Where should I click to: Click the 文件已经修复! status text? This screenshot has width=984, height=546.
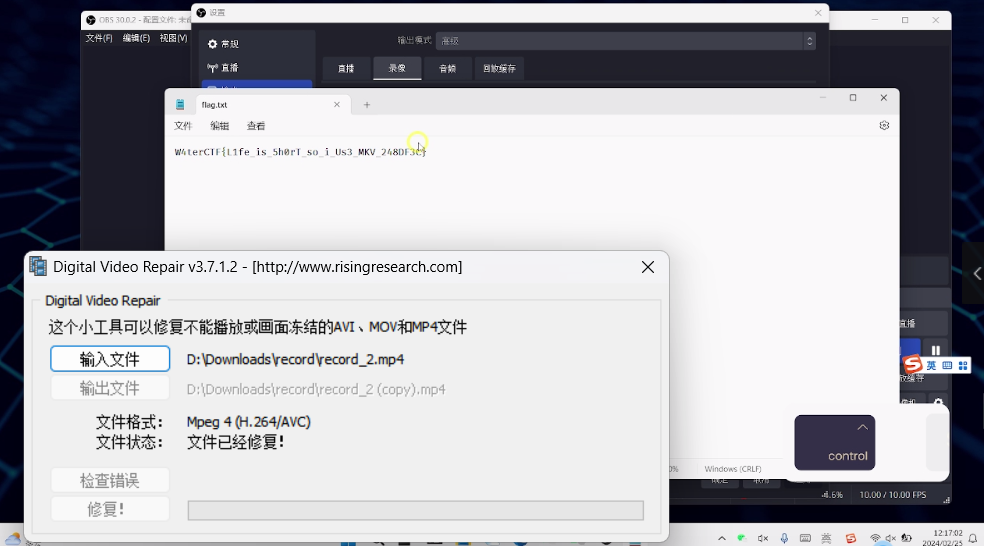[x=235, y=442]
